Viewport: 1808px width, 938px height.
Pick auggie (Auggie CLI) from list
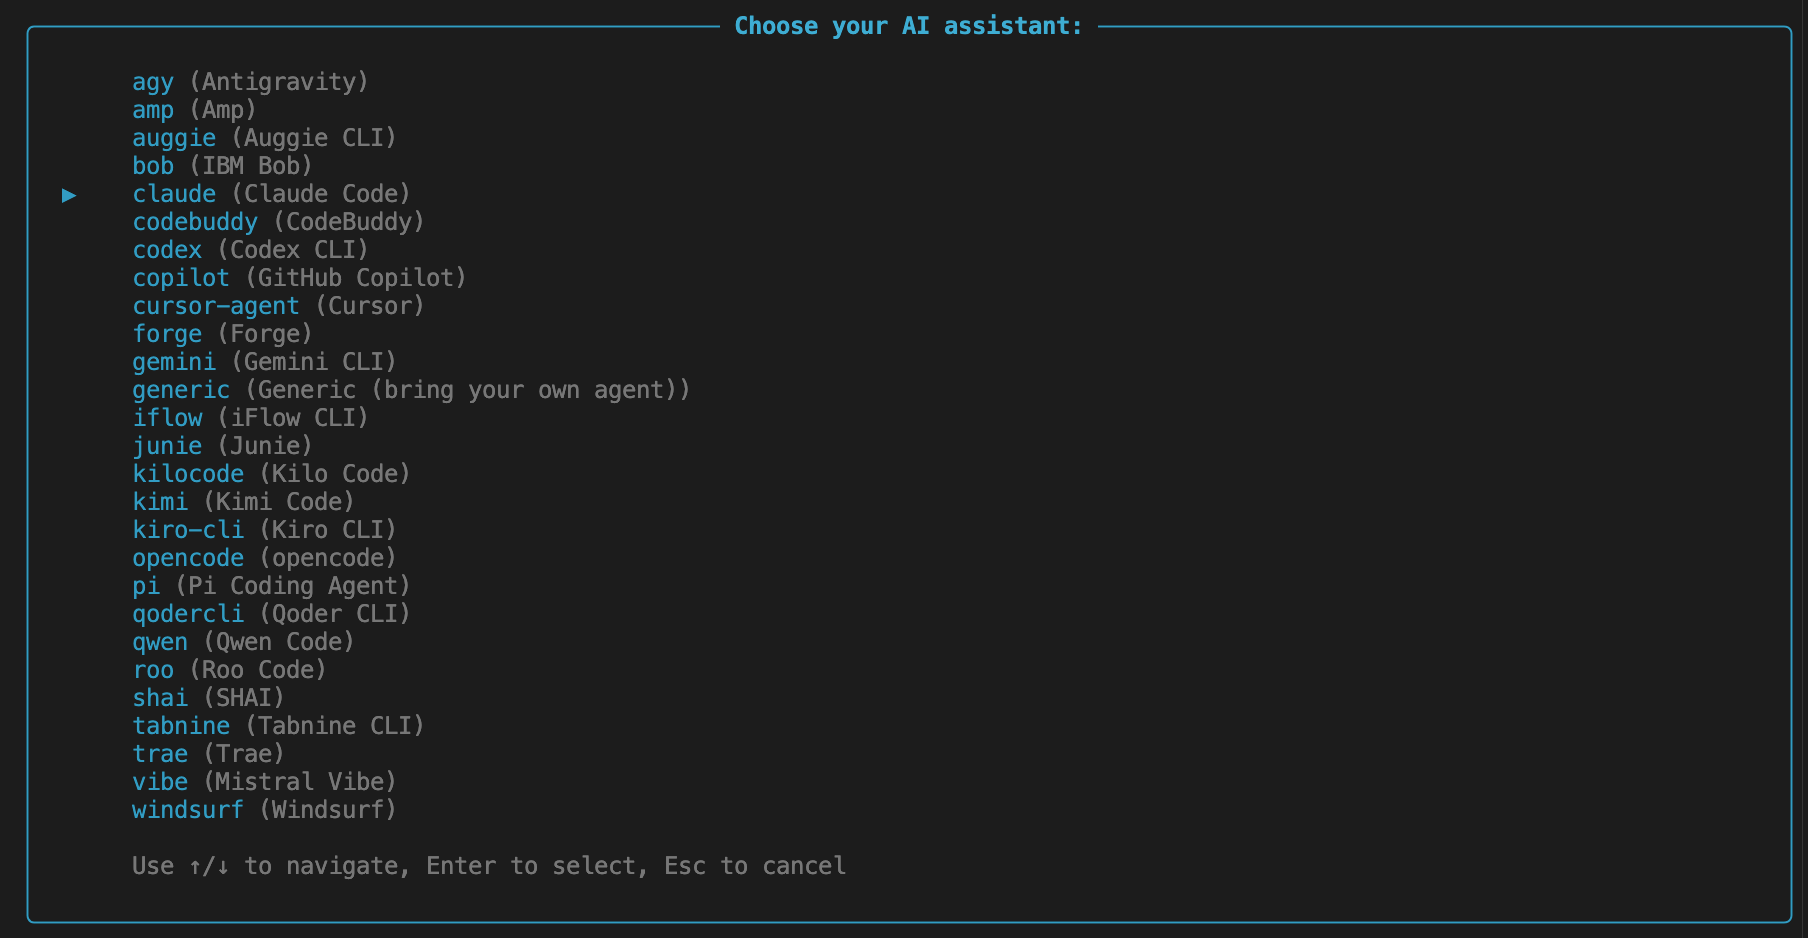coord(264,138)
